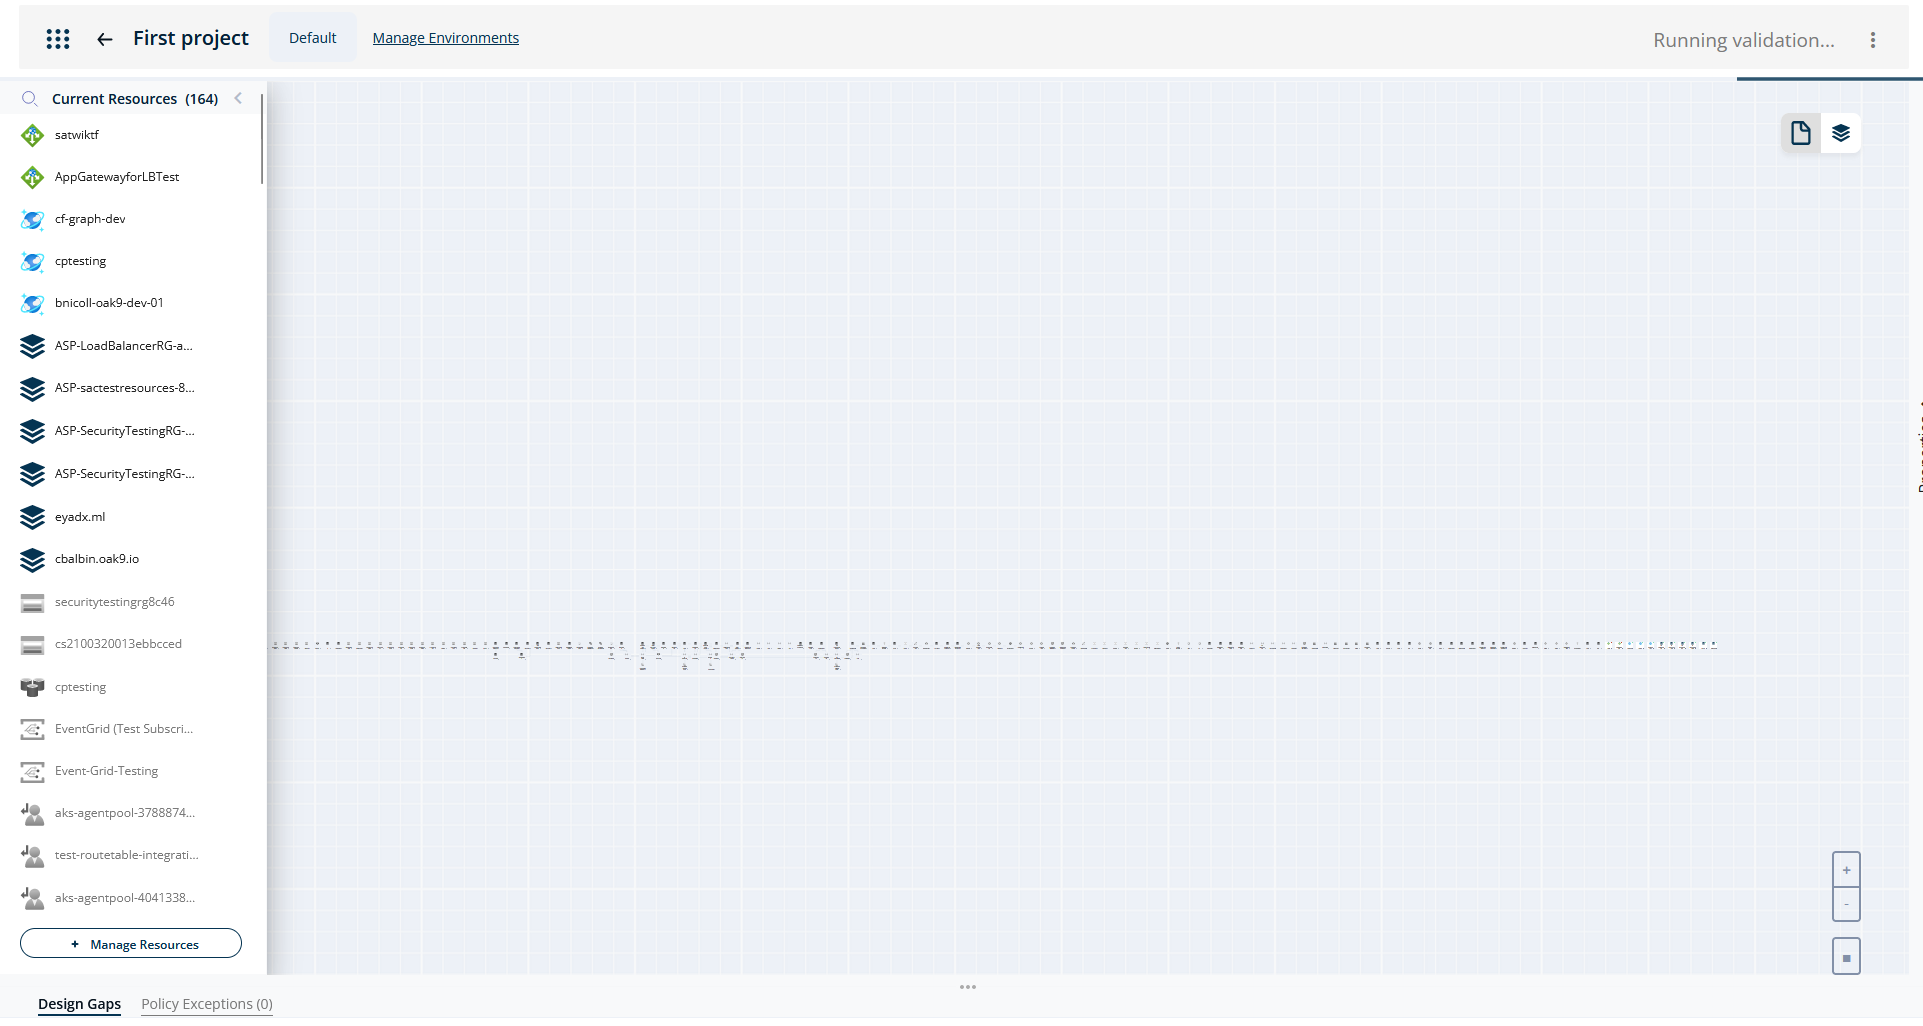1923x1026 pixels.
Task: Zoom out with the minus button
Action: click(1846, 904)
